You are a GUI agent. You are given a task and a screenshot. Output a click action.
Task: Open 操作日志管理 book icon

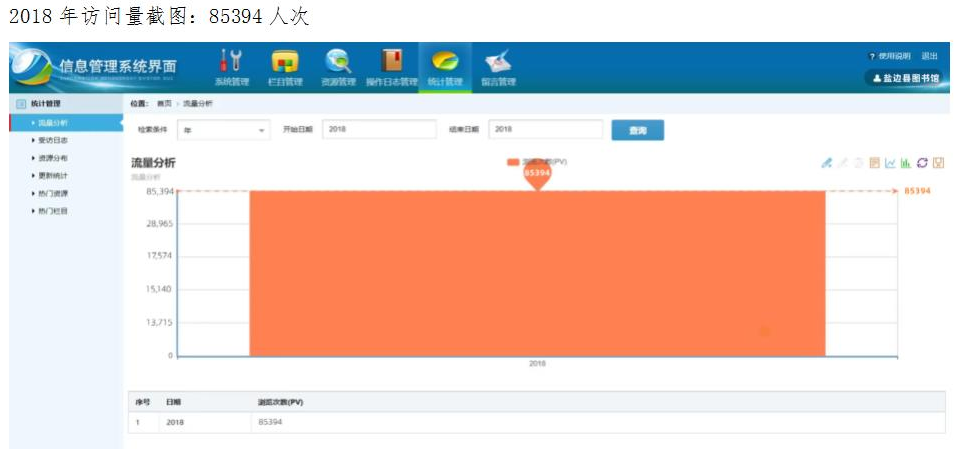(392, 67)
